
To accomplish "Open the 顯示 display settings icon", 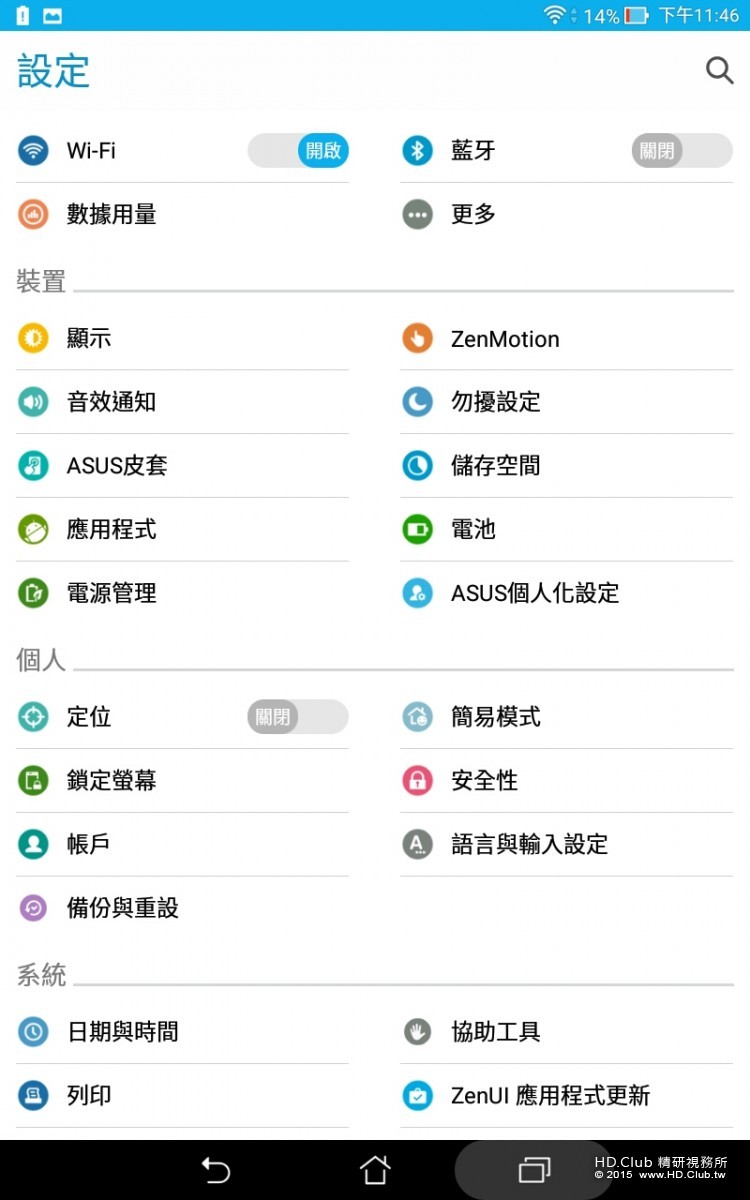I will pos(33,338).
